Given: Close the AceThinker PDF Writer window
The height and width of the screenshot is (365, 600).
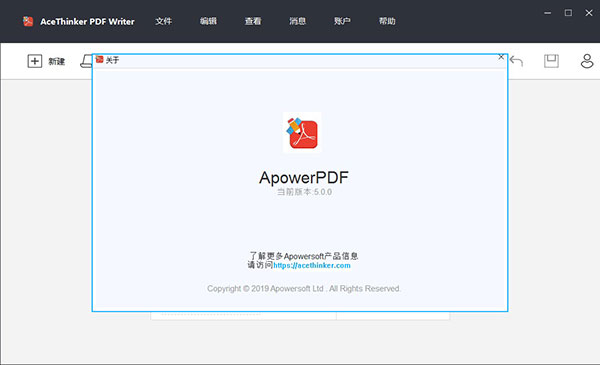Looking at the screenshot, I should point(589,13).
